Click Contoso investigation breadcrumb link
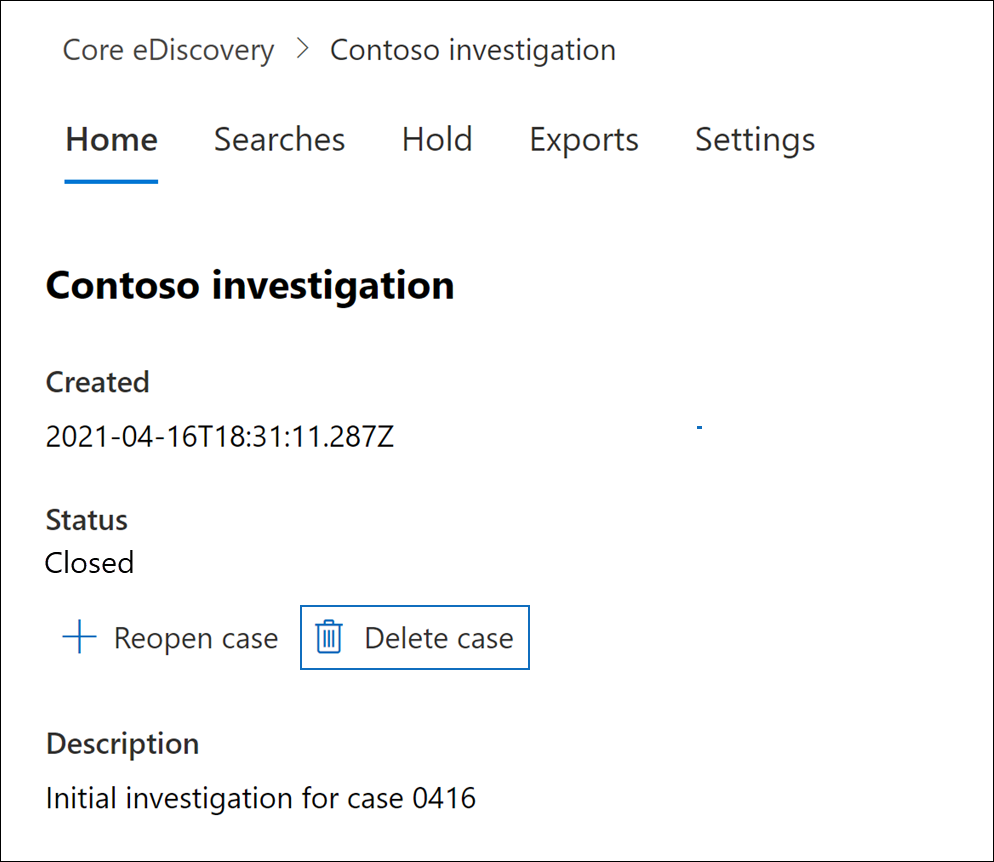The image size is (994, 862). [x=473, y=50]
